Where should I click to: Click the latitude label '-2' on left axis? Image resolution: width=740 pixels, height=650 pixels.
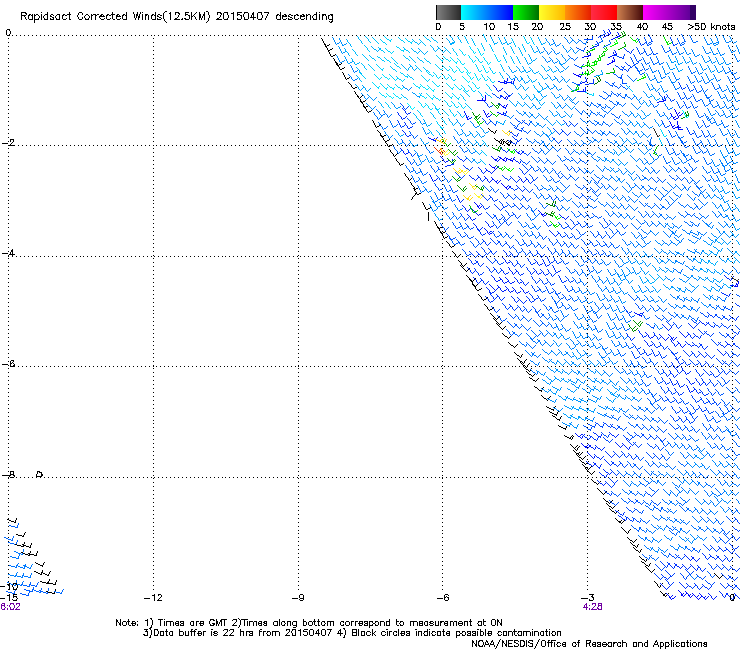coord(8,143)
